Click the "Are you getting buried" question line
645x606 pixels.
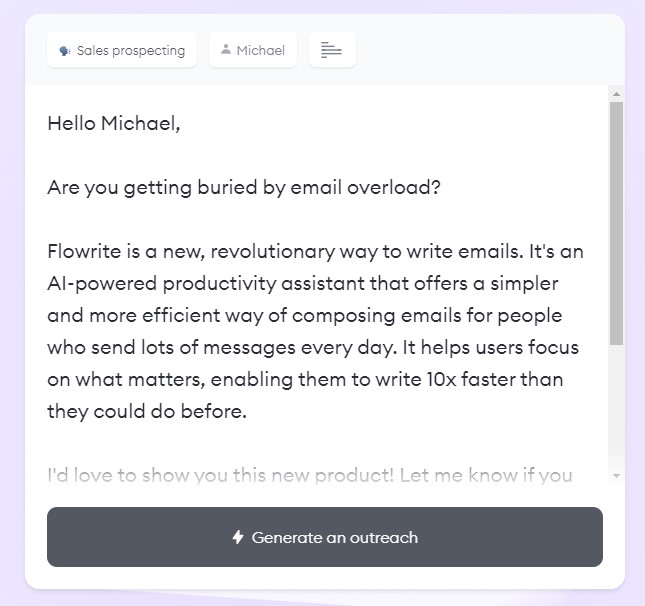(243, 188)
